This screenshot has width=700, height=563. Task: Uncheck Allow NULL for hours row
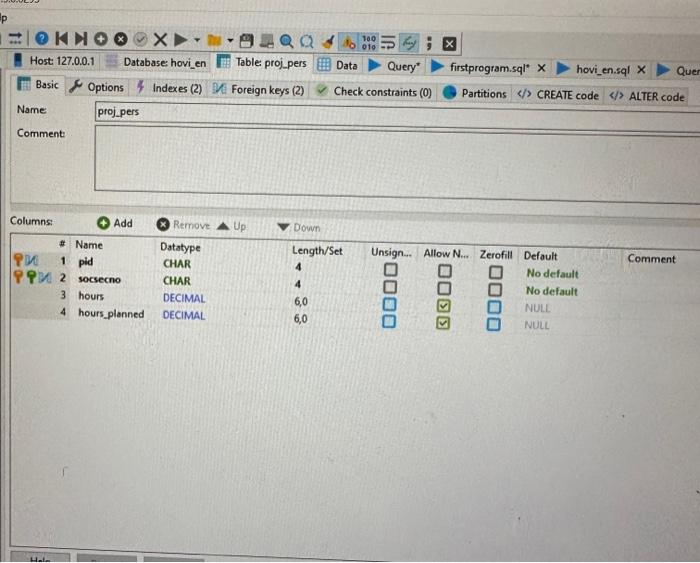443,306
